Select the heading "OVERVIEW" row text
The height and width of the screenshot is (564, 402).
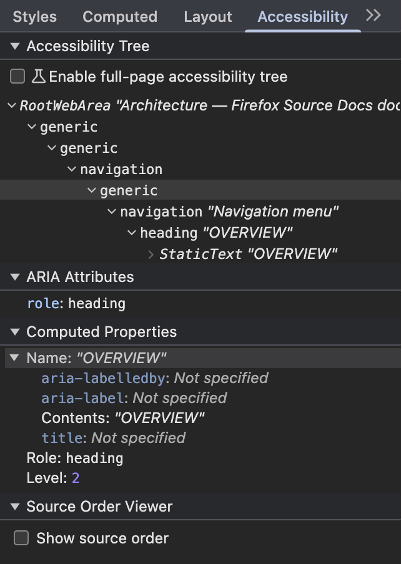(216, 233)
